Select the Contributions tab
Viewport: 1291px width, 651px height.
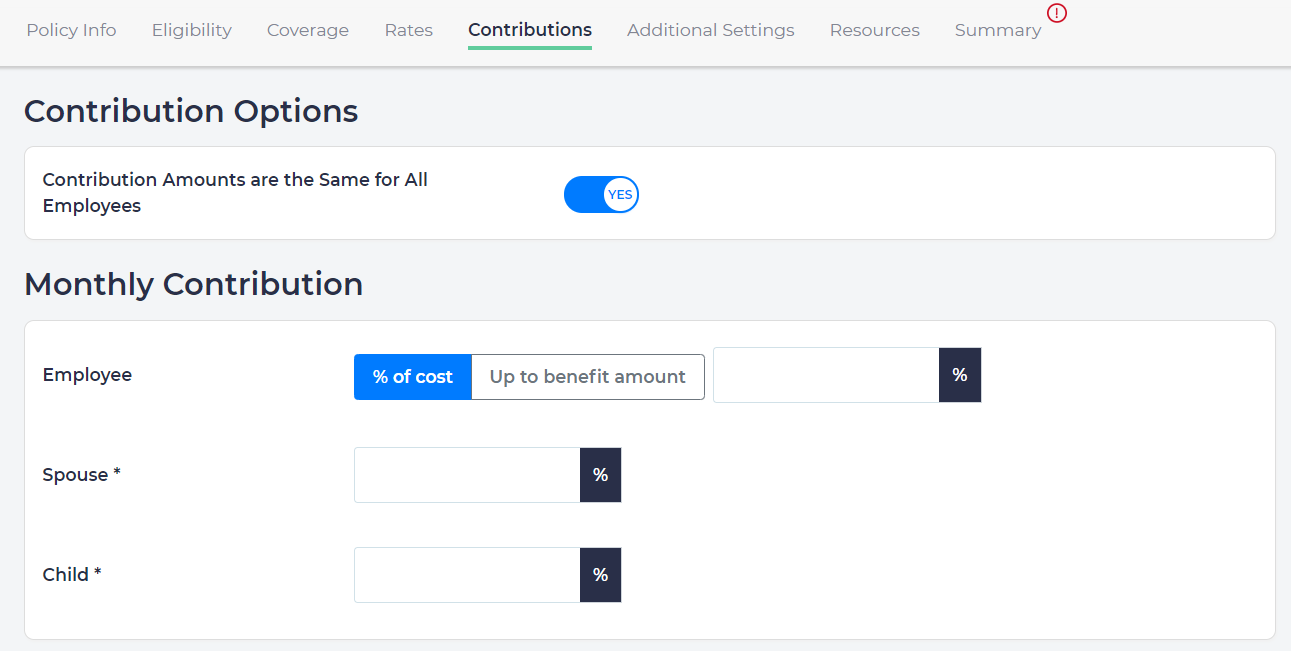[530, 30]
